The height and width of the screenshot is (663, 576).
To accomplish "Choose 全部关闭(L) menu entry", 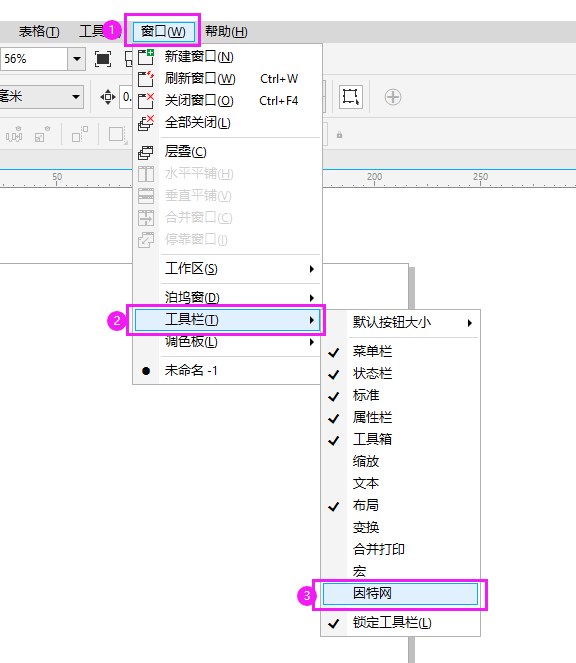I will pyautogui.click(x=228, y=123).
